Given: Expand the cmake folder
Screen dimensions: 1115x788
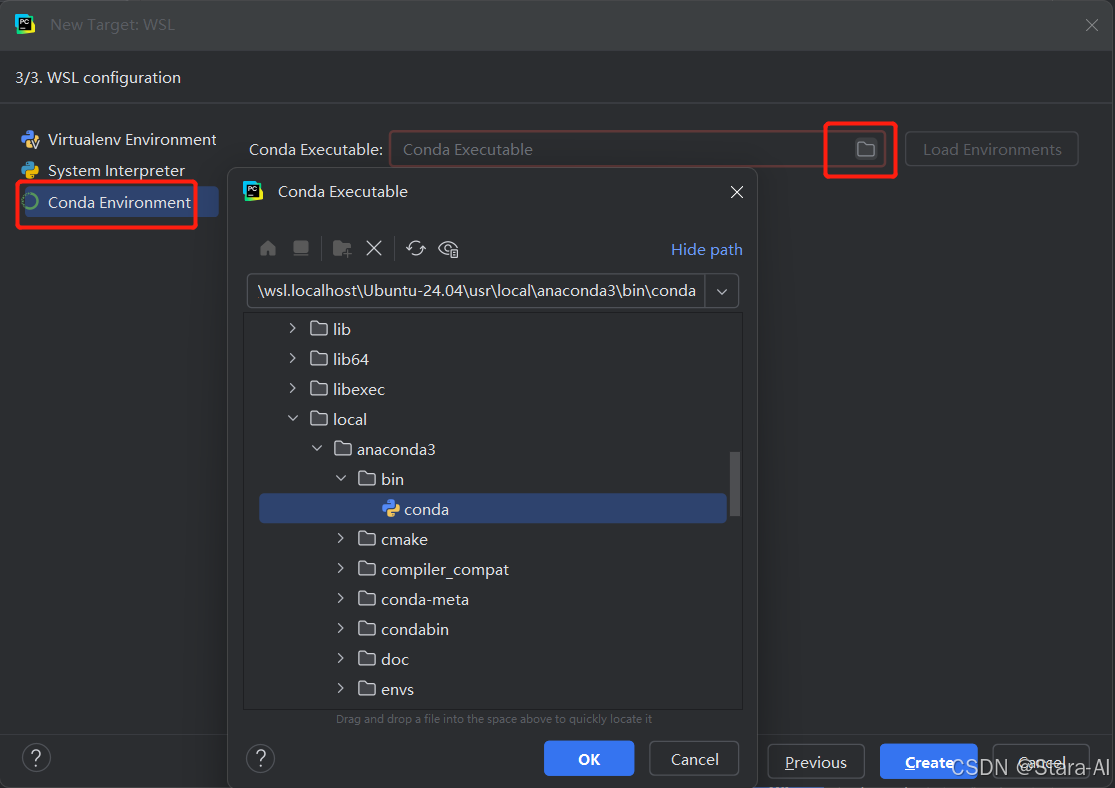Looking at the screenshot, I should 341,538.
